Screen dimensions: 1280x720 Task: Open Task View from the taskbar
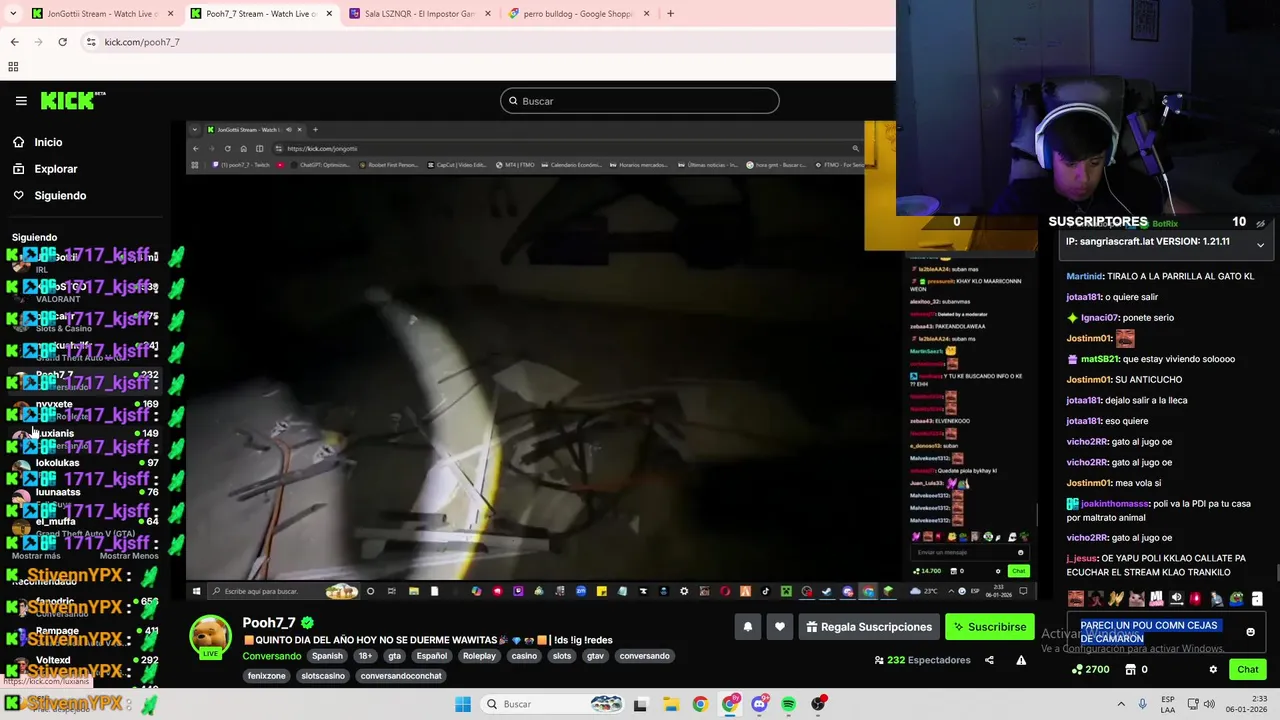pos(640,704)
